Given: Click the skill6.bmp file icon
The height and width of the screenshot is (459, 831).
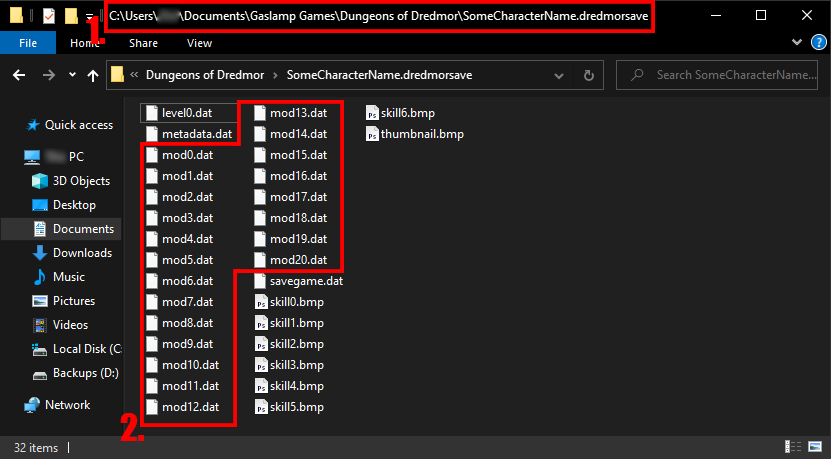Looking at the screenshot, I should click(372, 113).
